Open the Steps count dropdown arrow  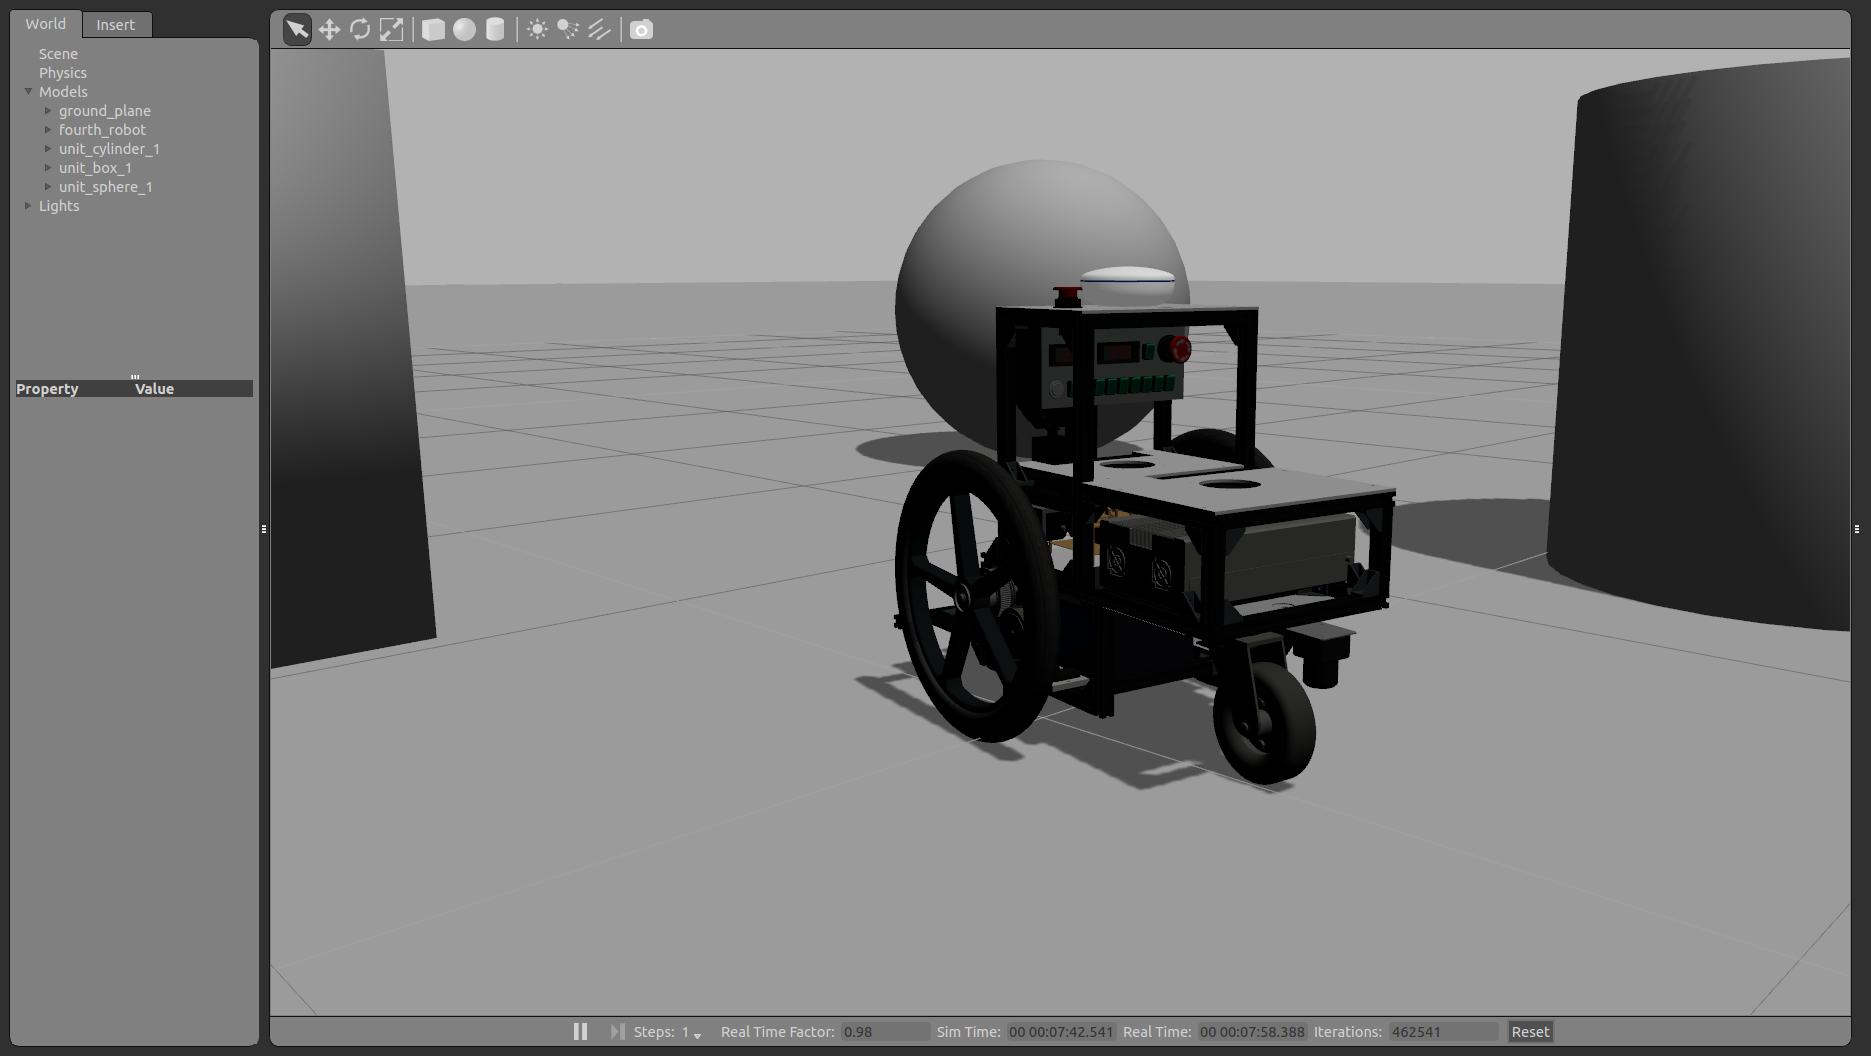pos(697,1036)
